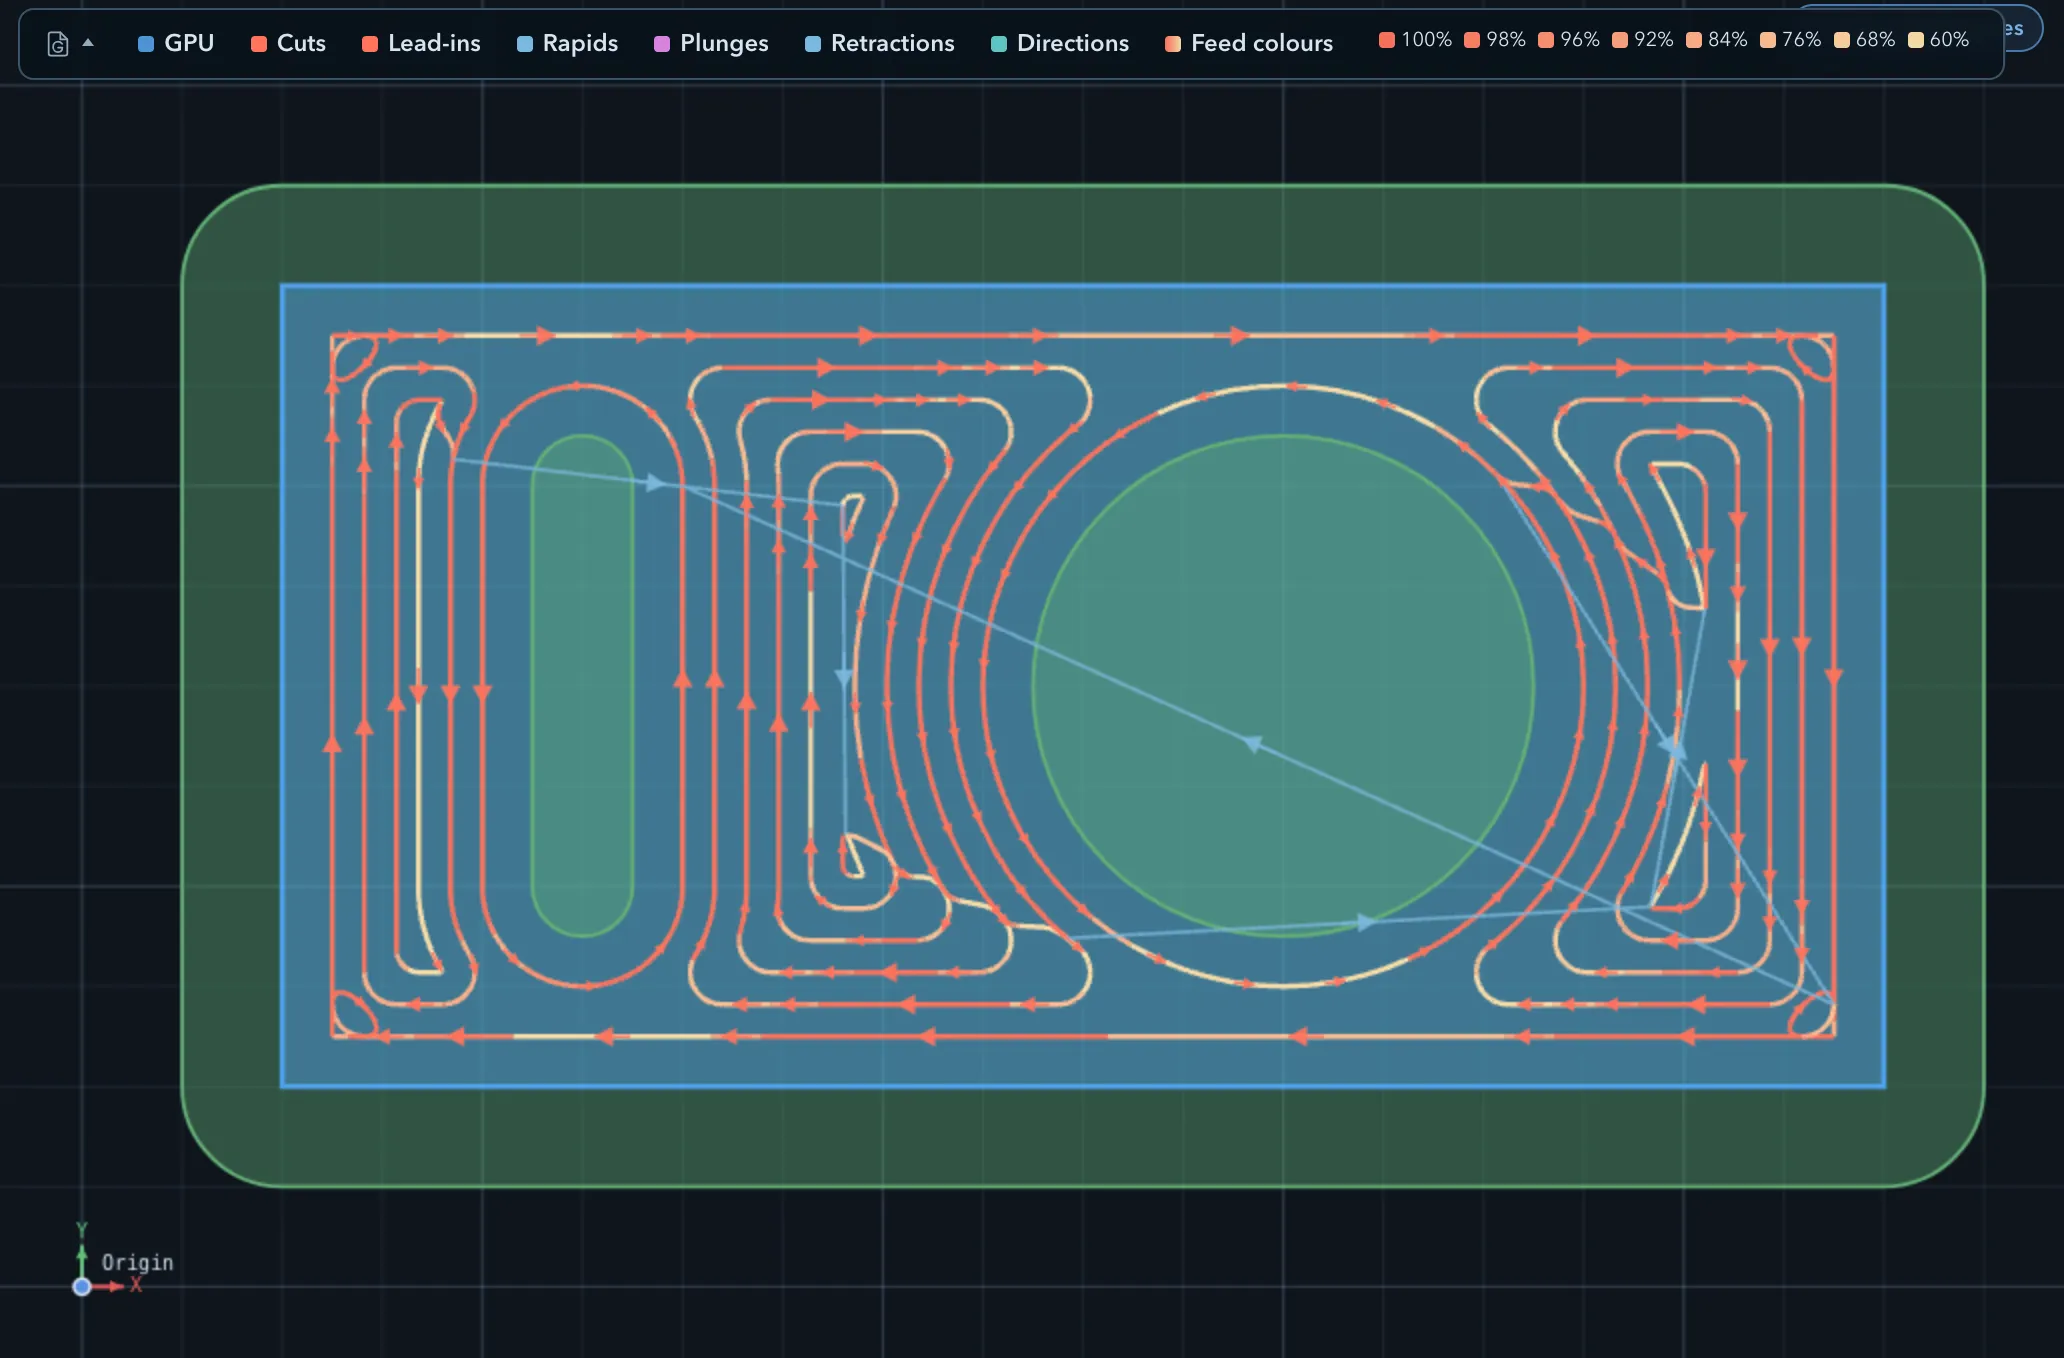2064x1358 pixels.
Task: Click the 100% feed colour swatch
Action: point(1387,40)
